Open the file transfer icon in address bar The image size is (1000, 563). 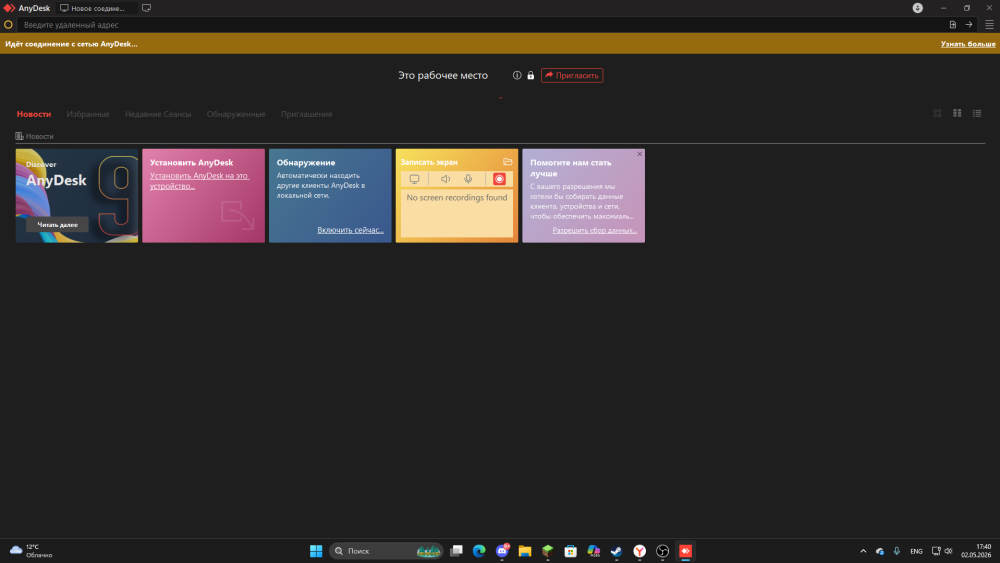[x=953, y=25]
